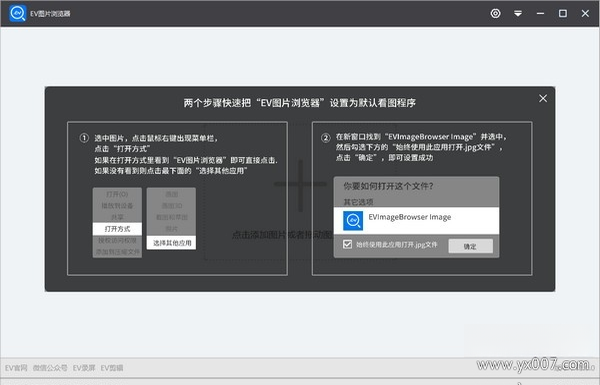Open the EV官网 link in footer
This screenshot has width=600, height=385.
coord(16,368)
